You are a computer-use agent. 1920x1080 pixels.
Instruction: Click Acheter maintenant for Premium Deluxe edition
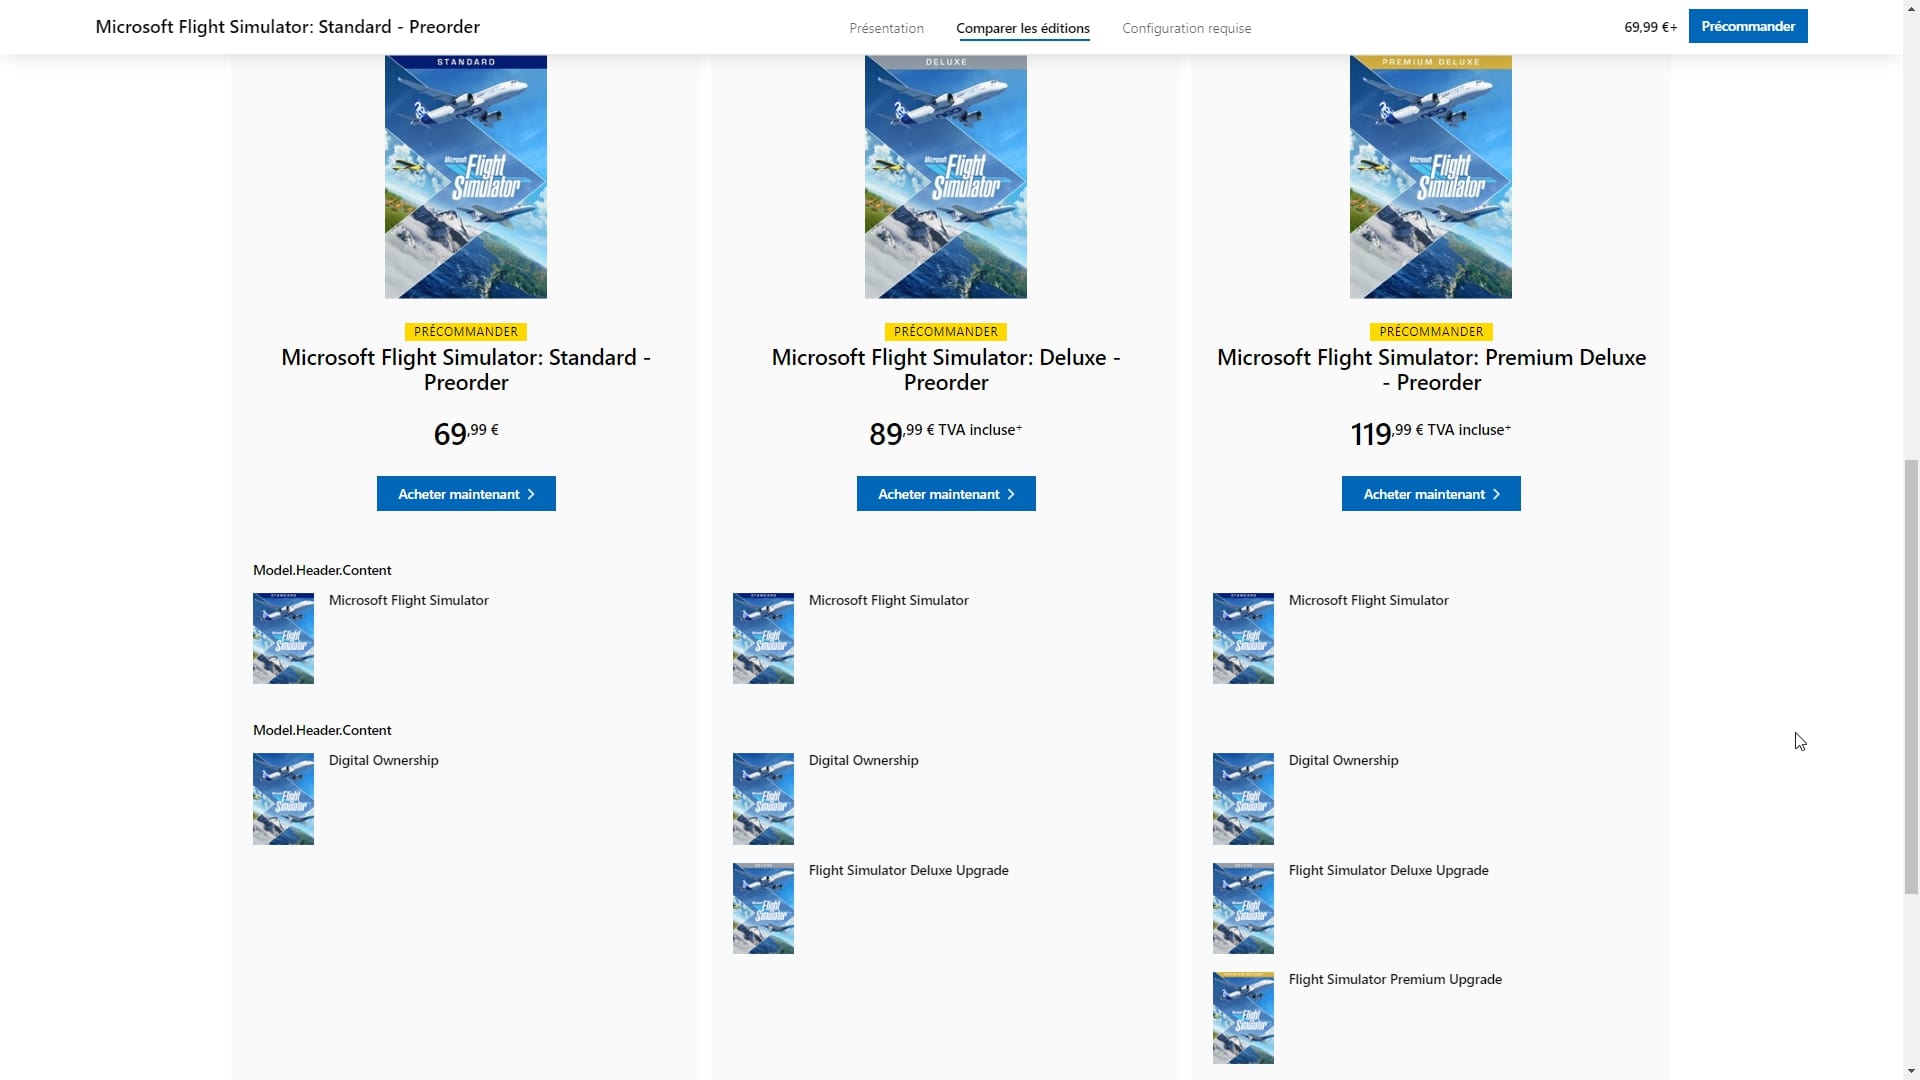1431,494
